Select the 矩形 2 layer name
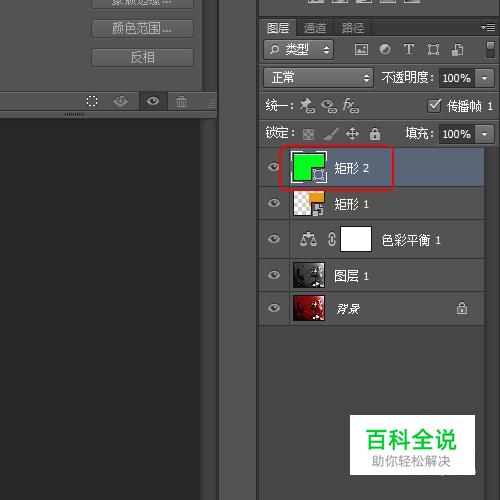 [x=351, y=168]
